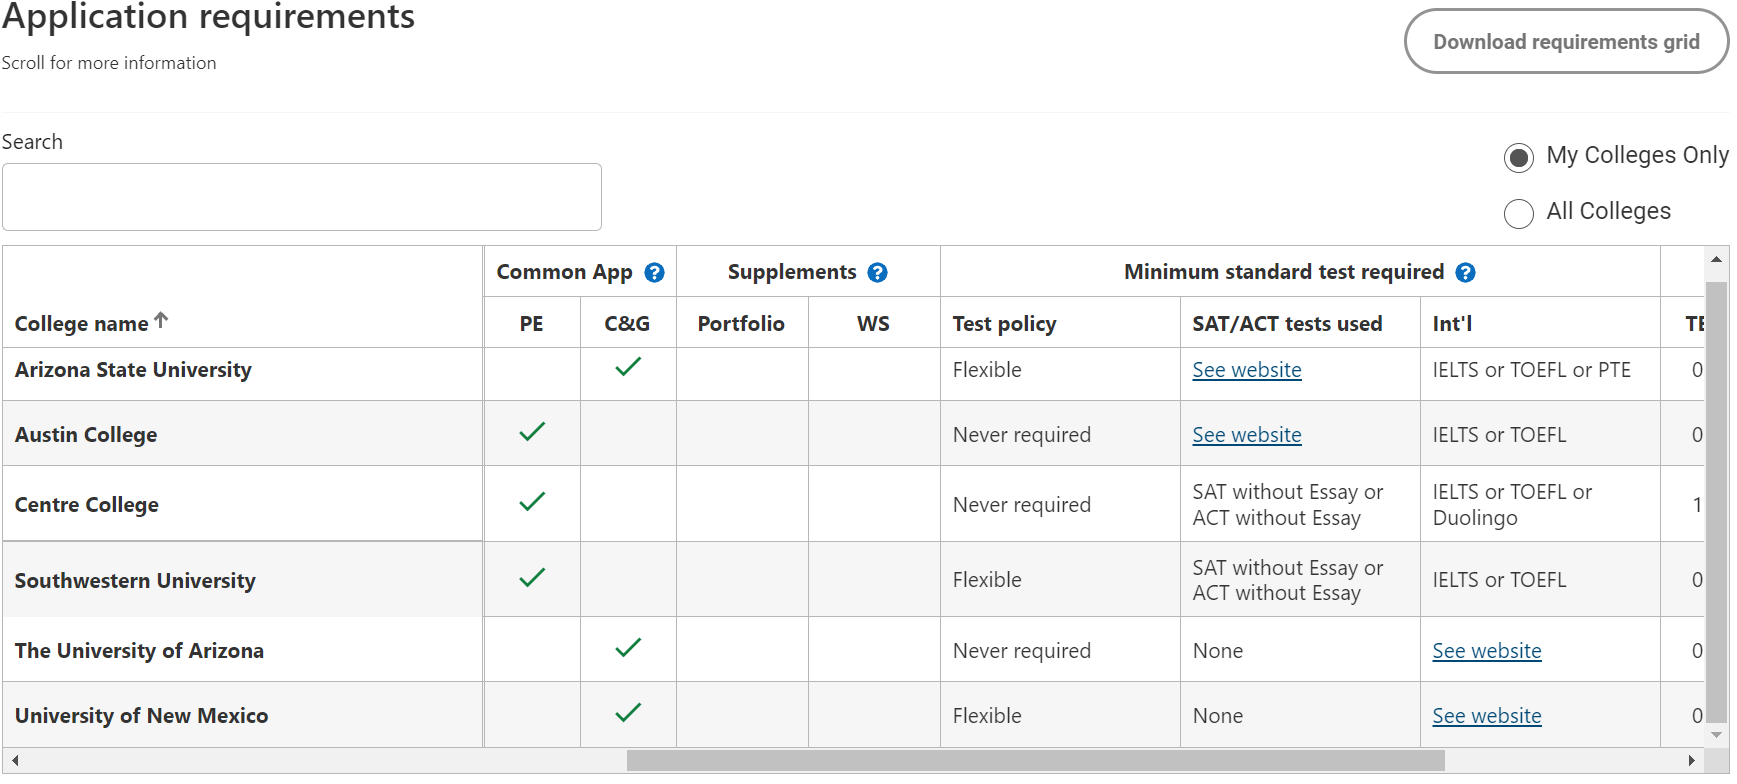
Task: Click The University of Arizona C&G checkmark
Action: 628,648
